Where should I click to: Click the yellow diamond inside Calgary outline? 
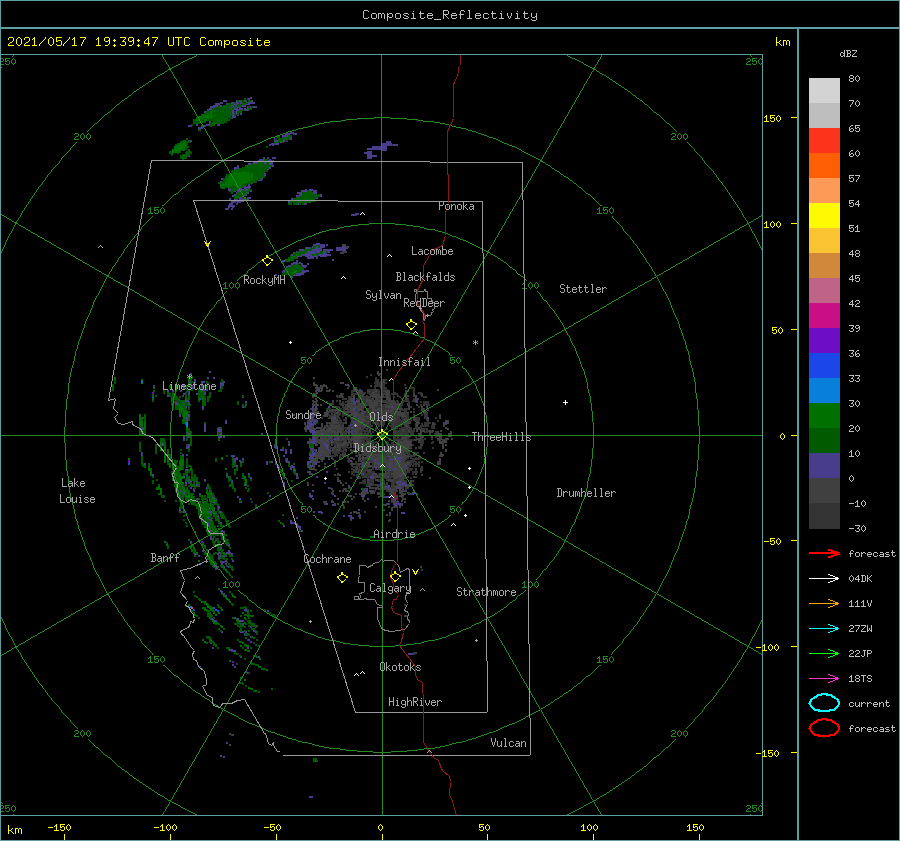pos(395,576)
